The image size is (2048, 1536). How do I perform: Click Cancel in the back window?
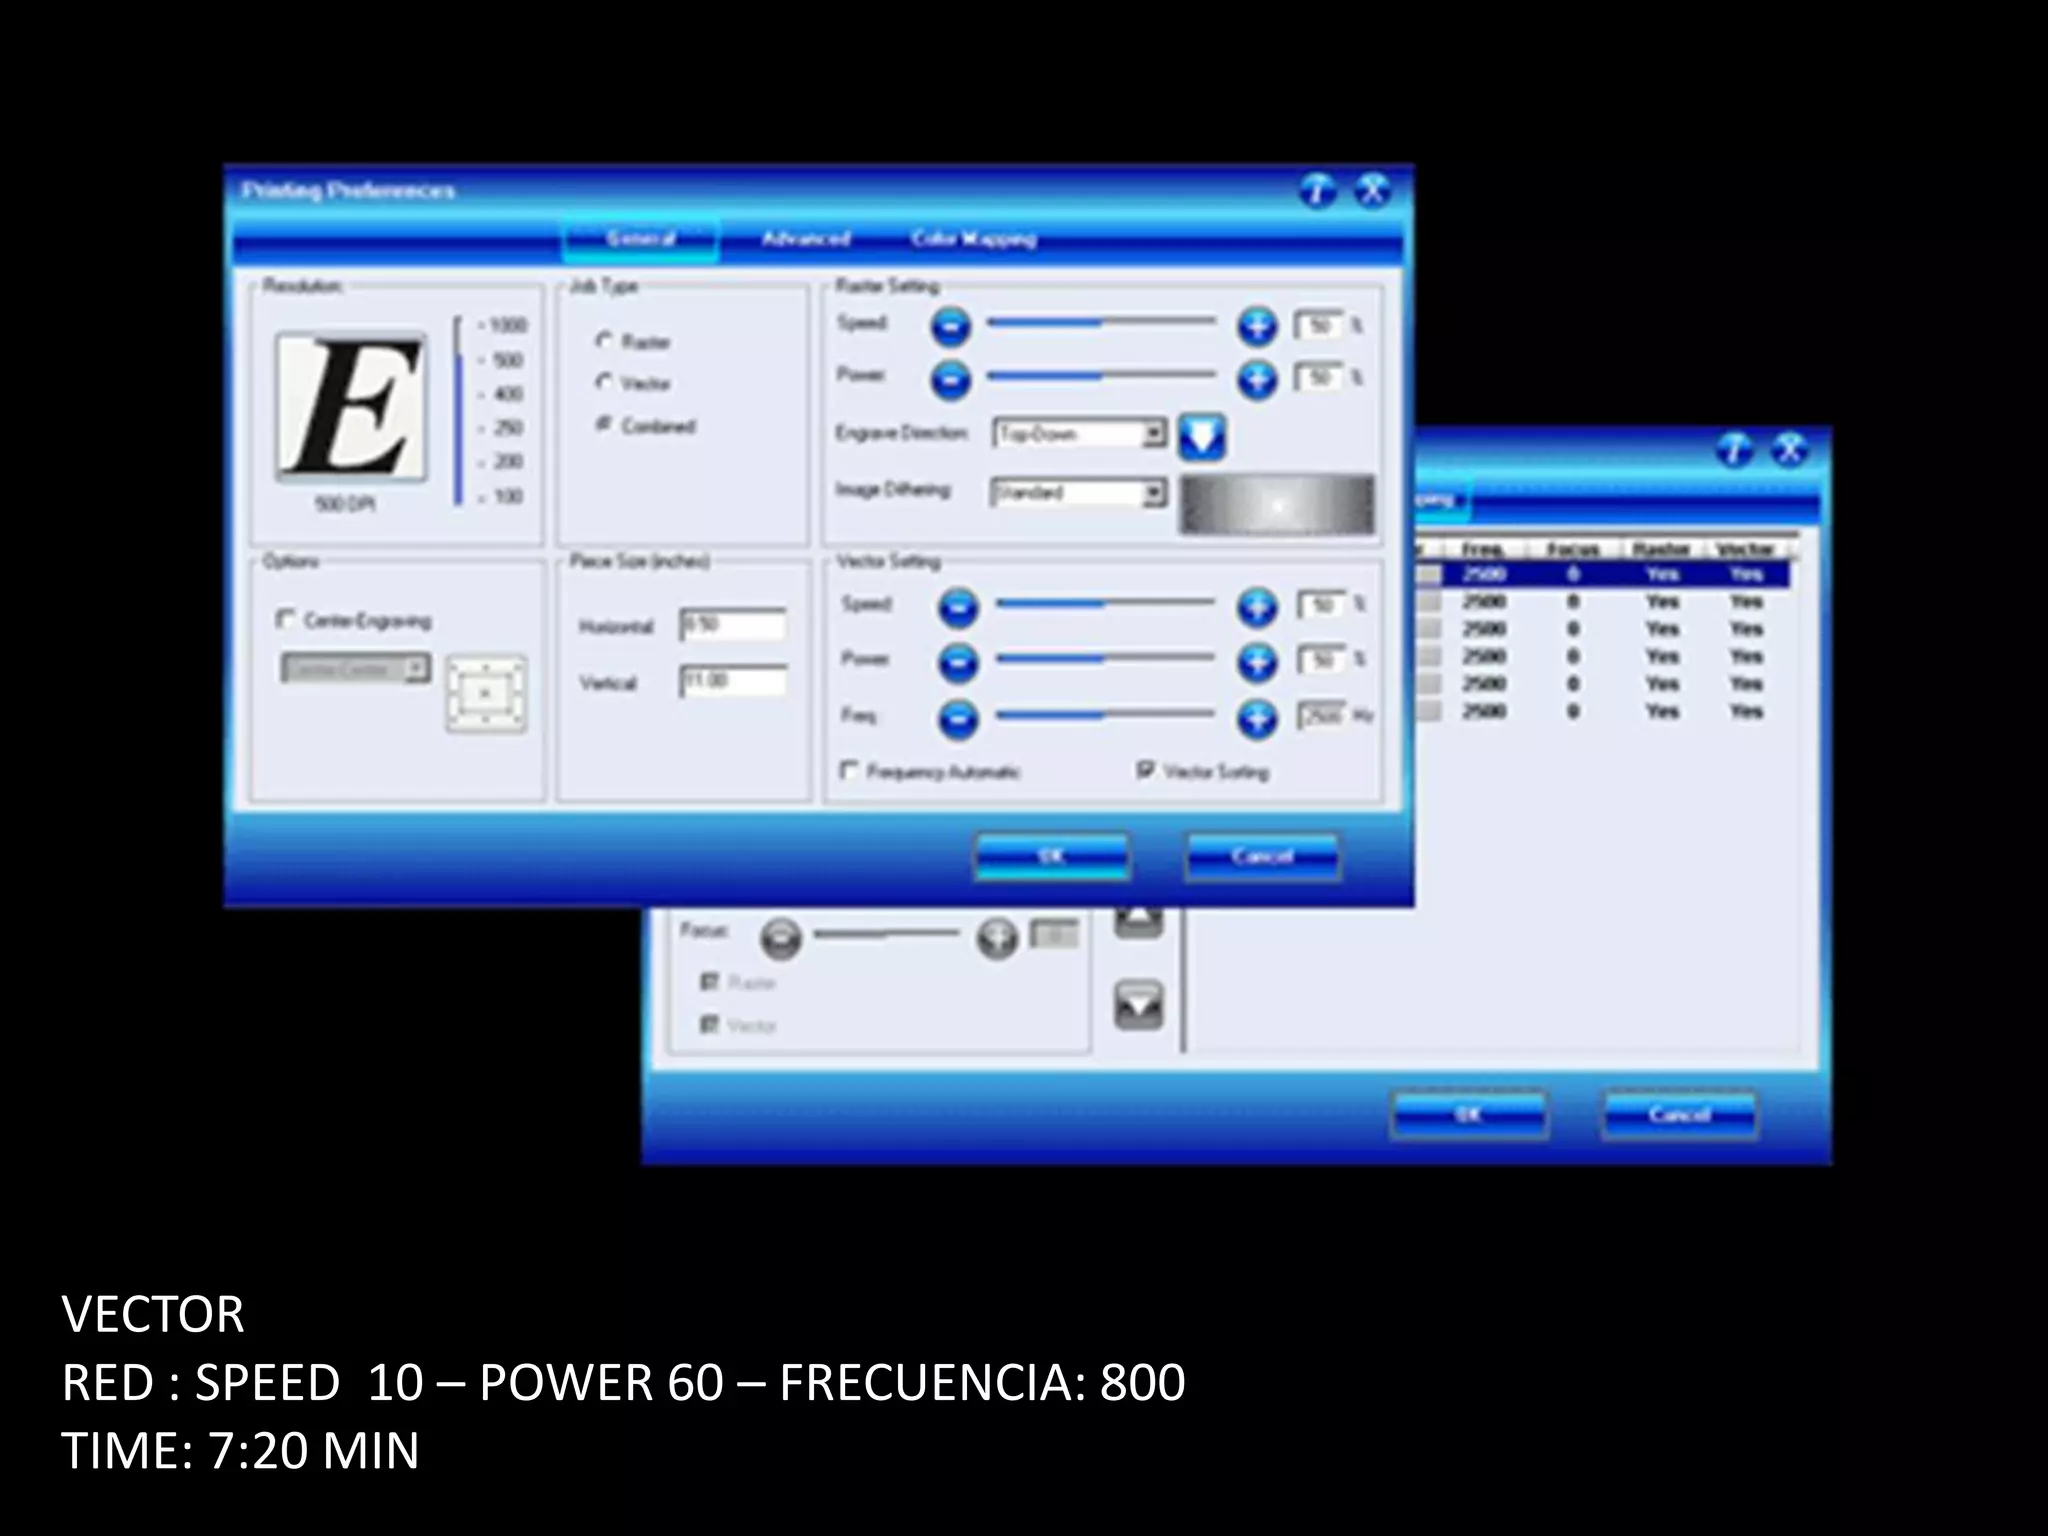pyautogui.click(x=1679, y=1115)
